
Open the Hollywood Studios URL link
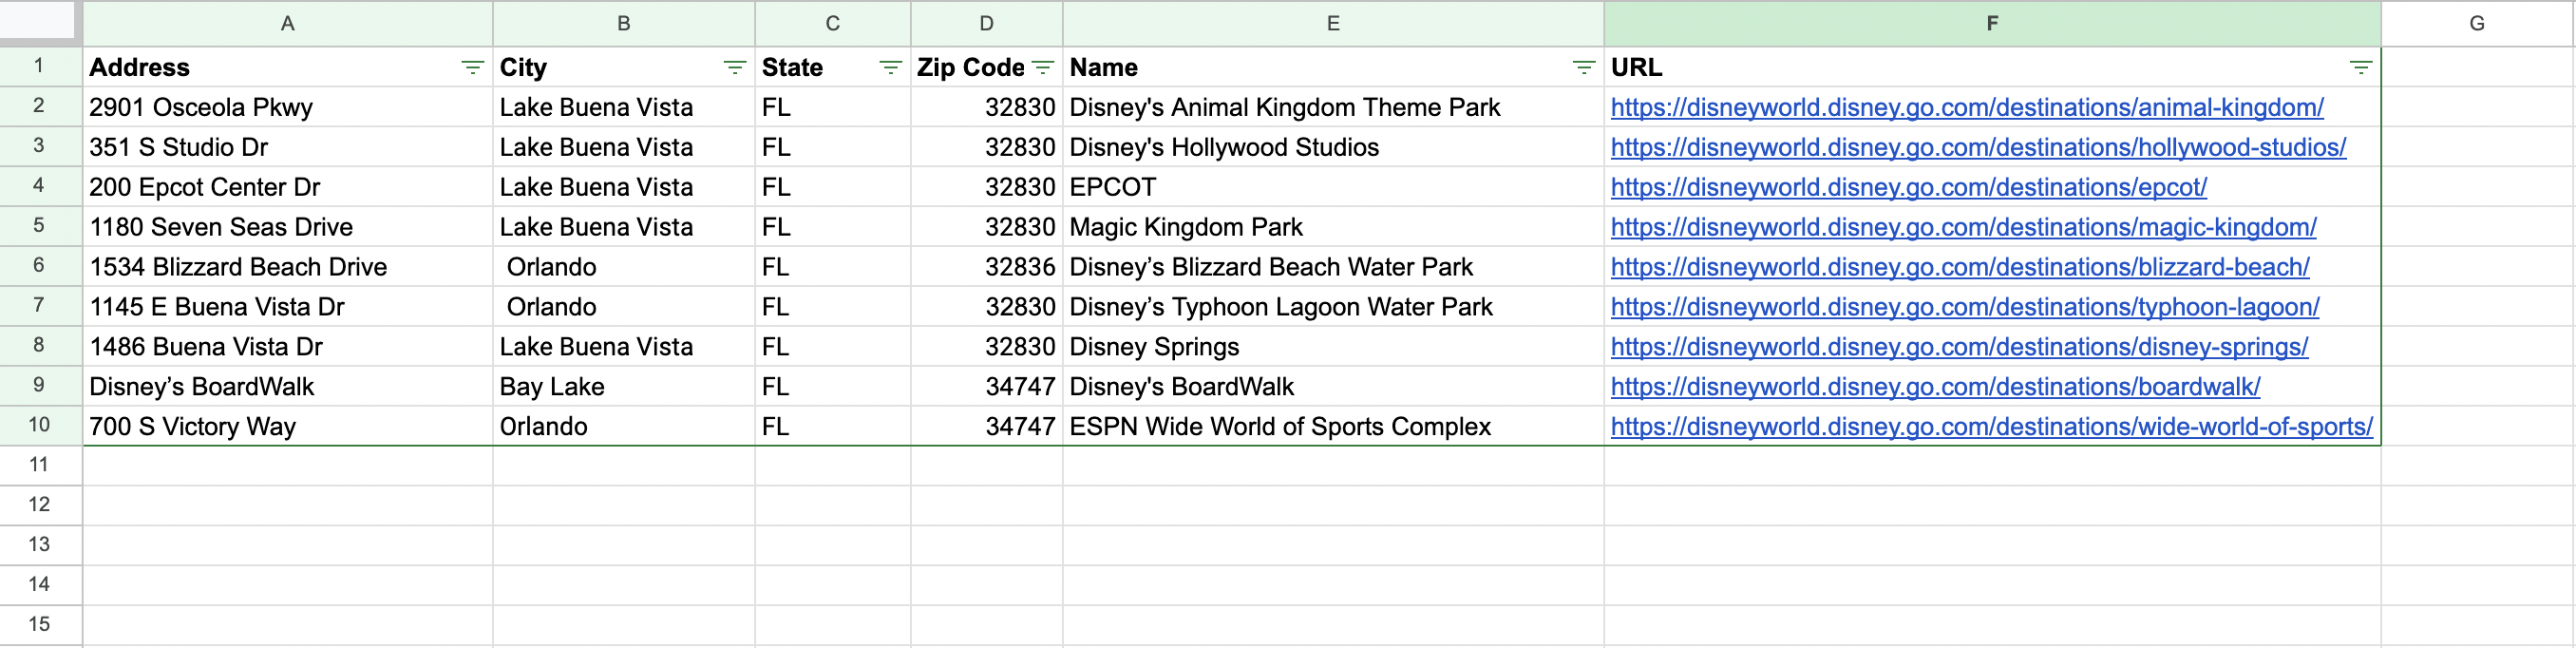point(1977,147)
